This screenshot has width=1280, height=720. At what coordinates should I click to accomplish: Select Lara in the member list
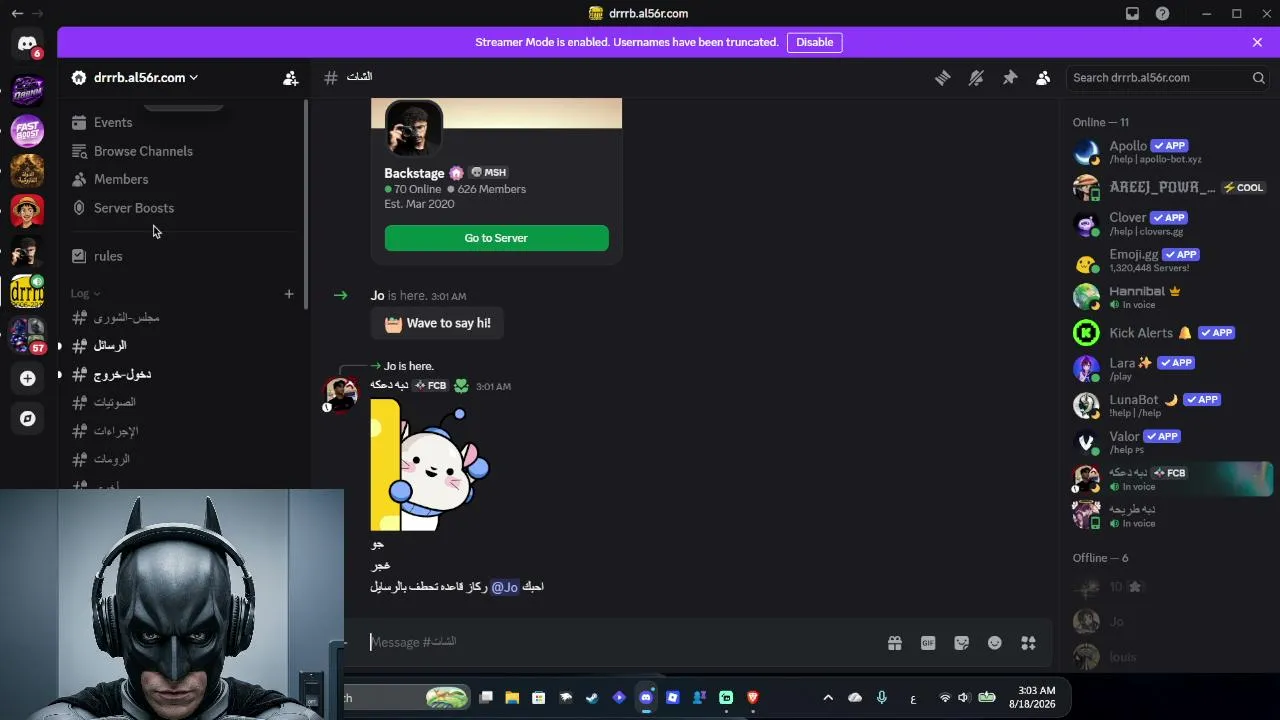coord(1169,368)
